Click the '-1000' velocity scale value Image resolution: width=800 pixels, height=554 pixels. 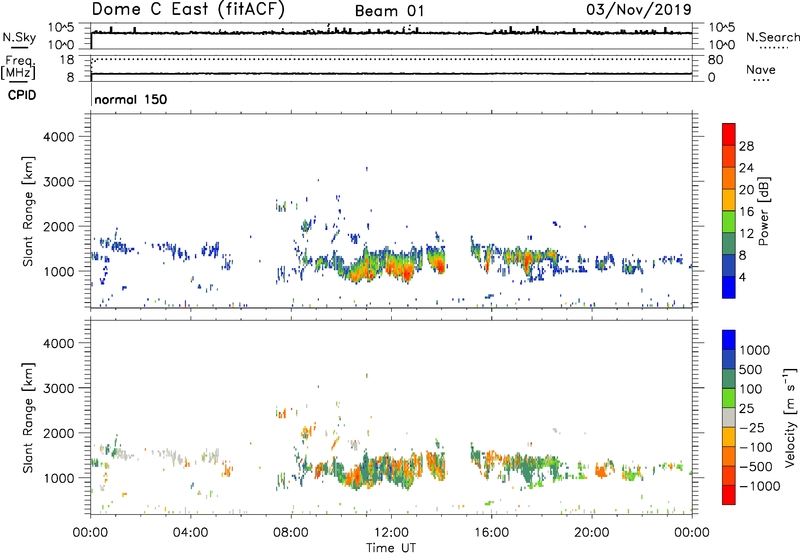pyautogui.click(x=760, y=486)
